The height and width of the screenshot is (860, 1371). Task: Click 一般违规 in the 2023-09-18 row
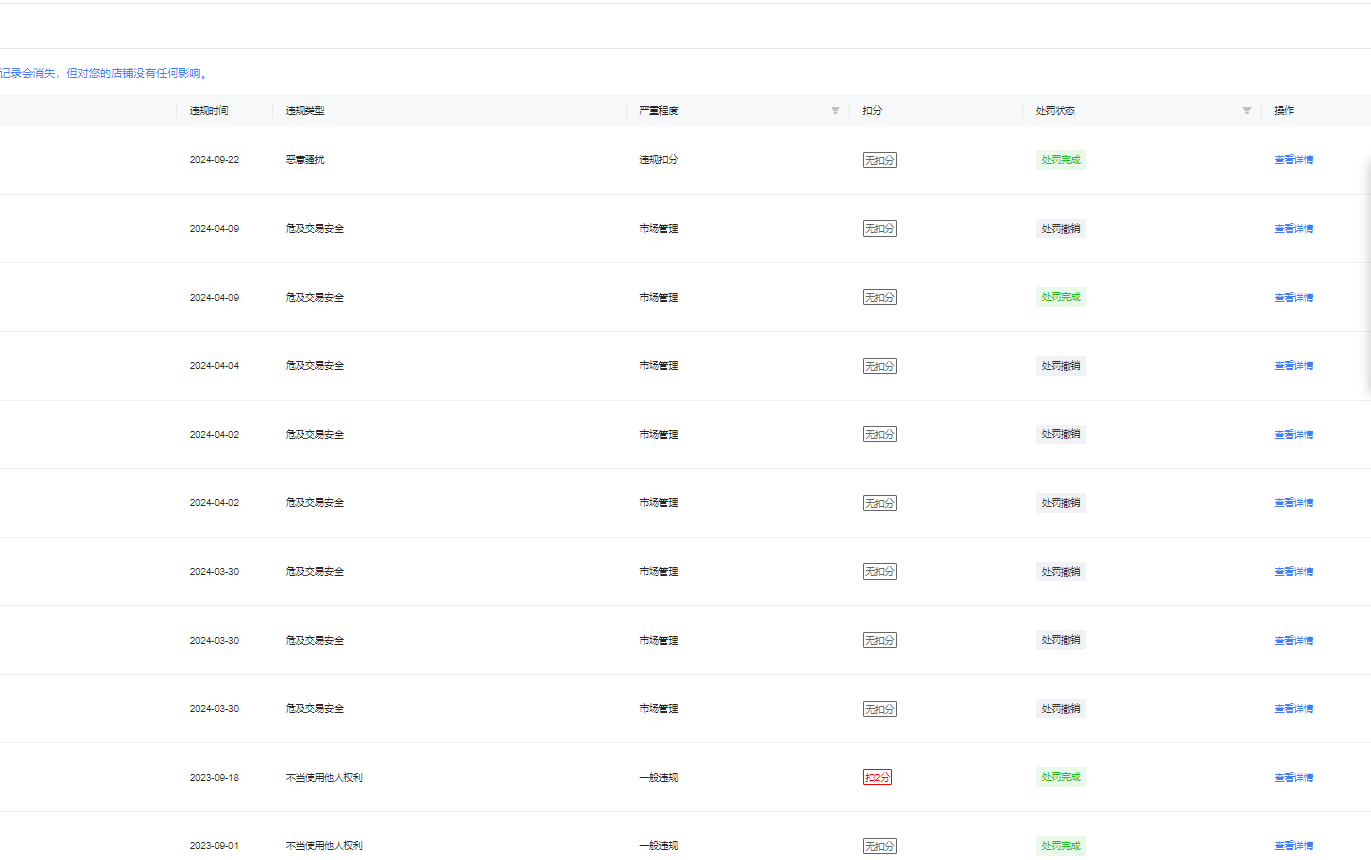pos(658,778)
